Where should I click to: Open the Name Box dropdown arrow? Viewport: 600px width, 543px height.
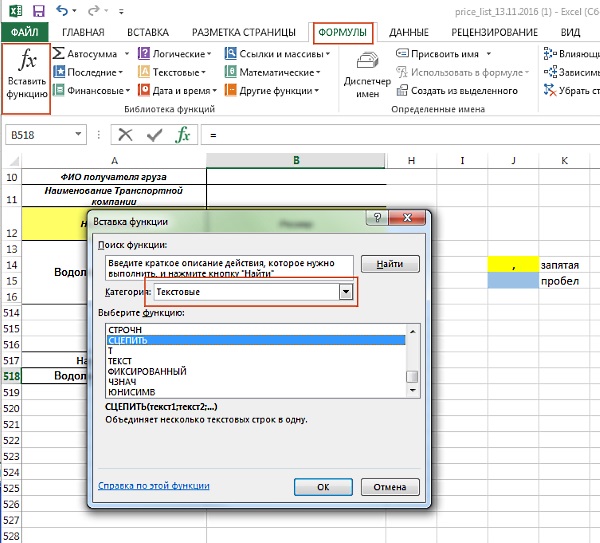tap(79, 134)
